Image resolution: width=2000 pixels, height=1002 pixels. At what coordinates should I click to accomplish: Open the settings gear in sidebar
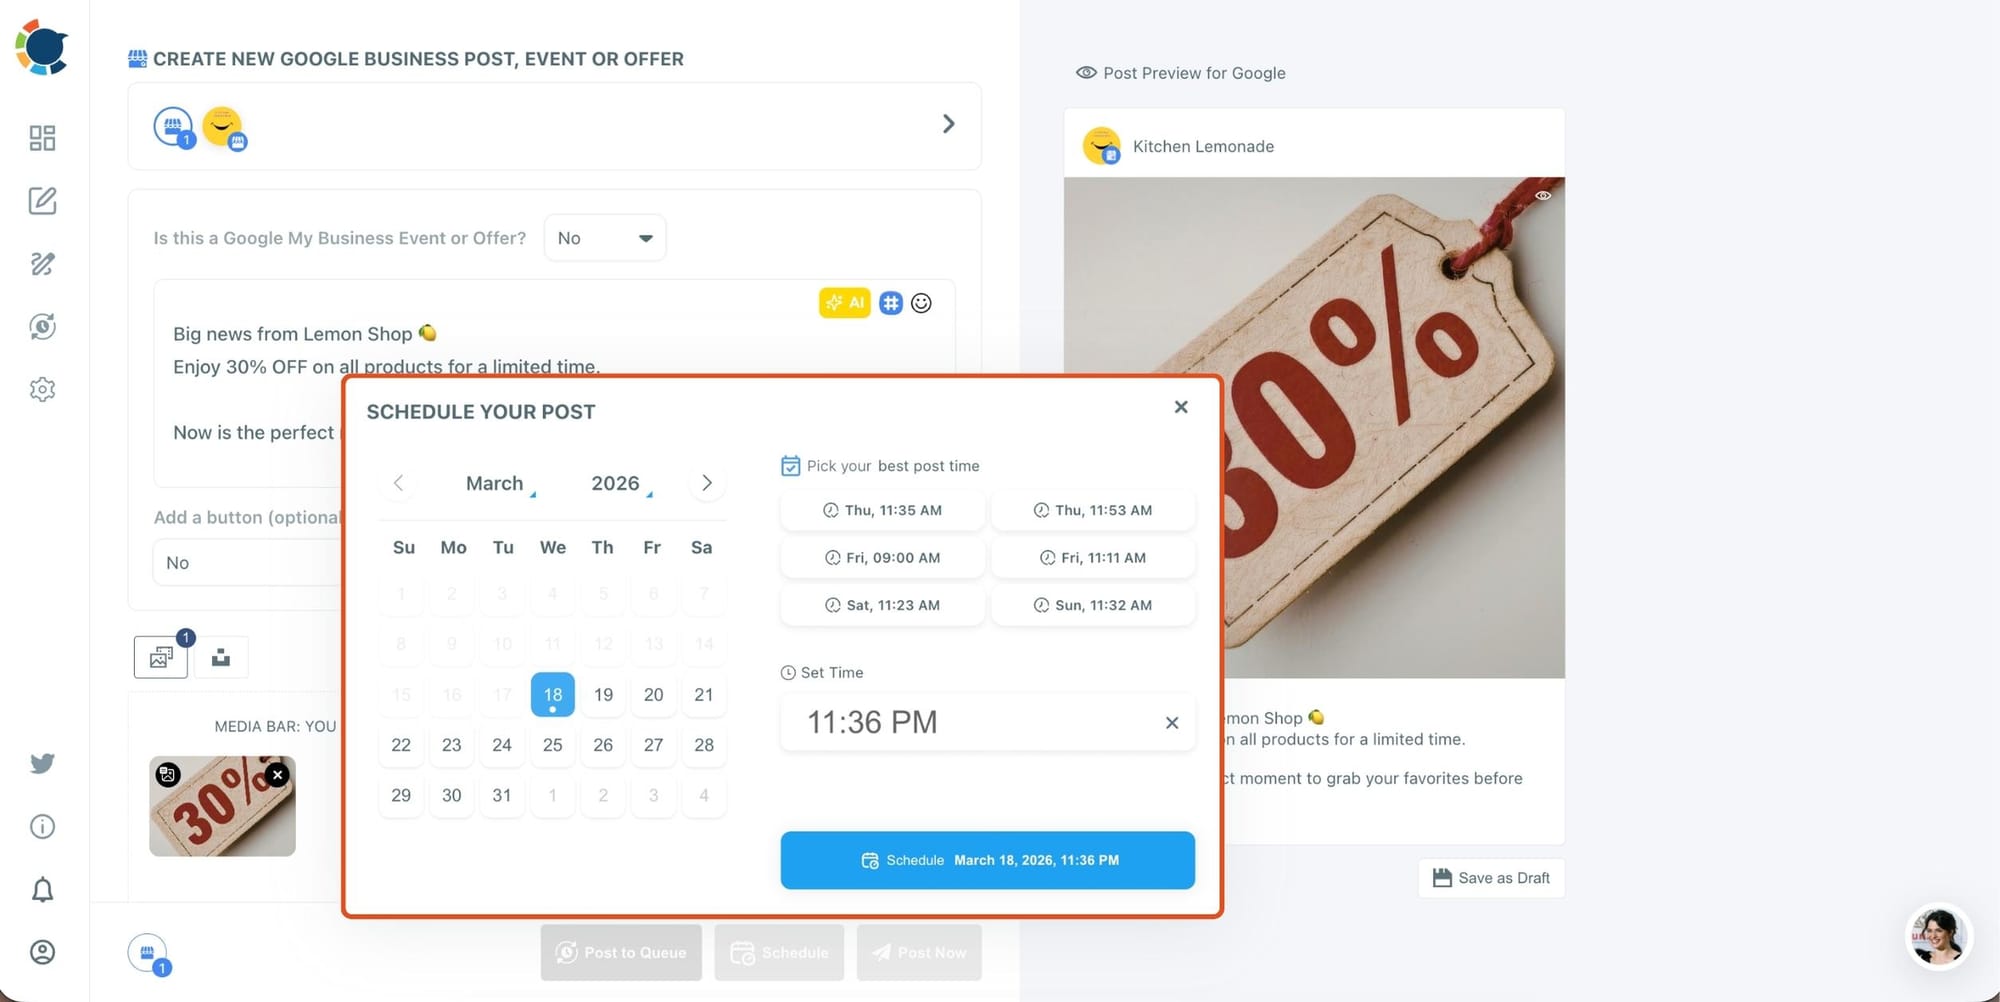click(x=42, y=389)
